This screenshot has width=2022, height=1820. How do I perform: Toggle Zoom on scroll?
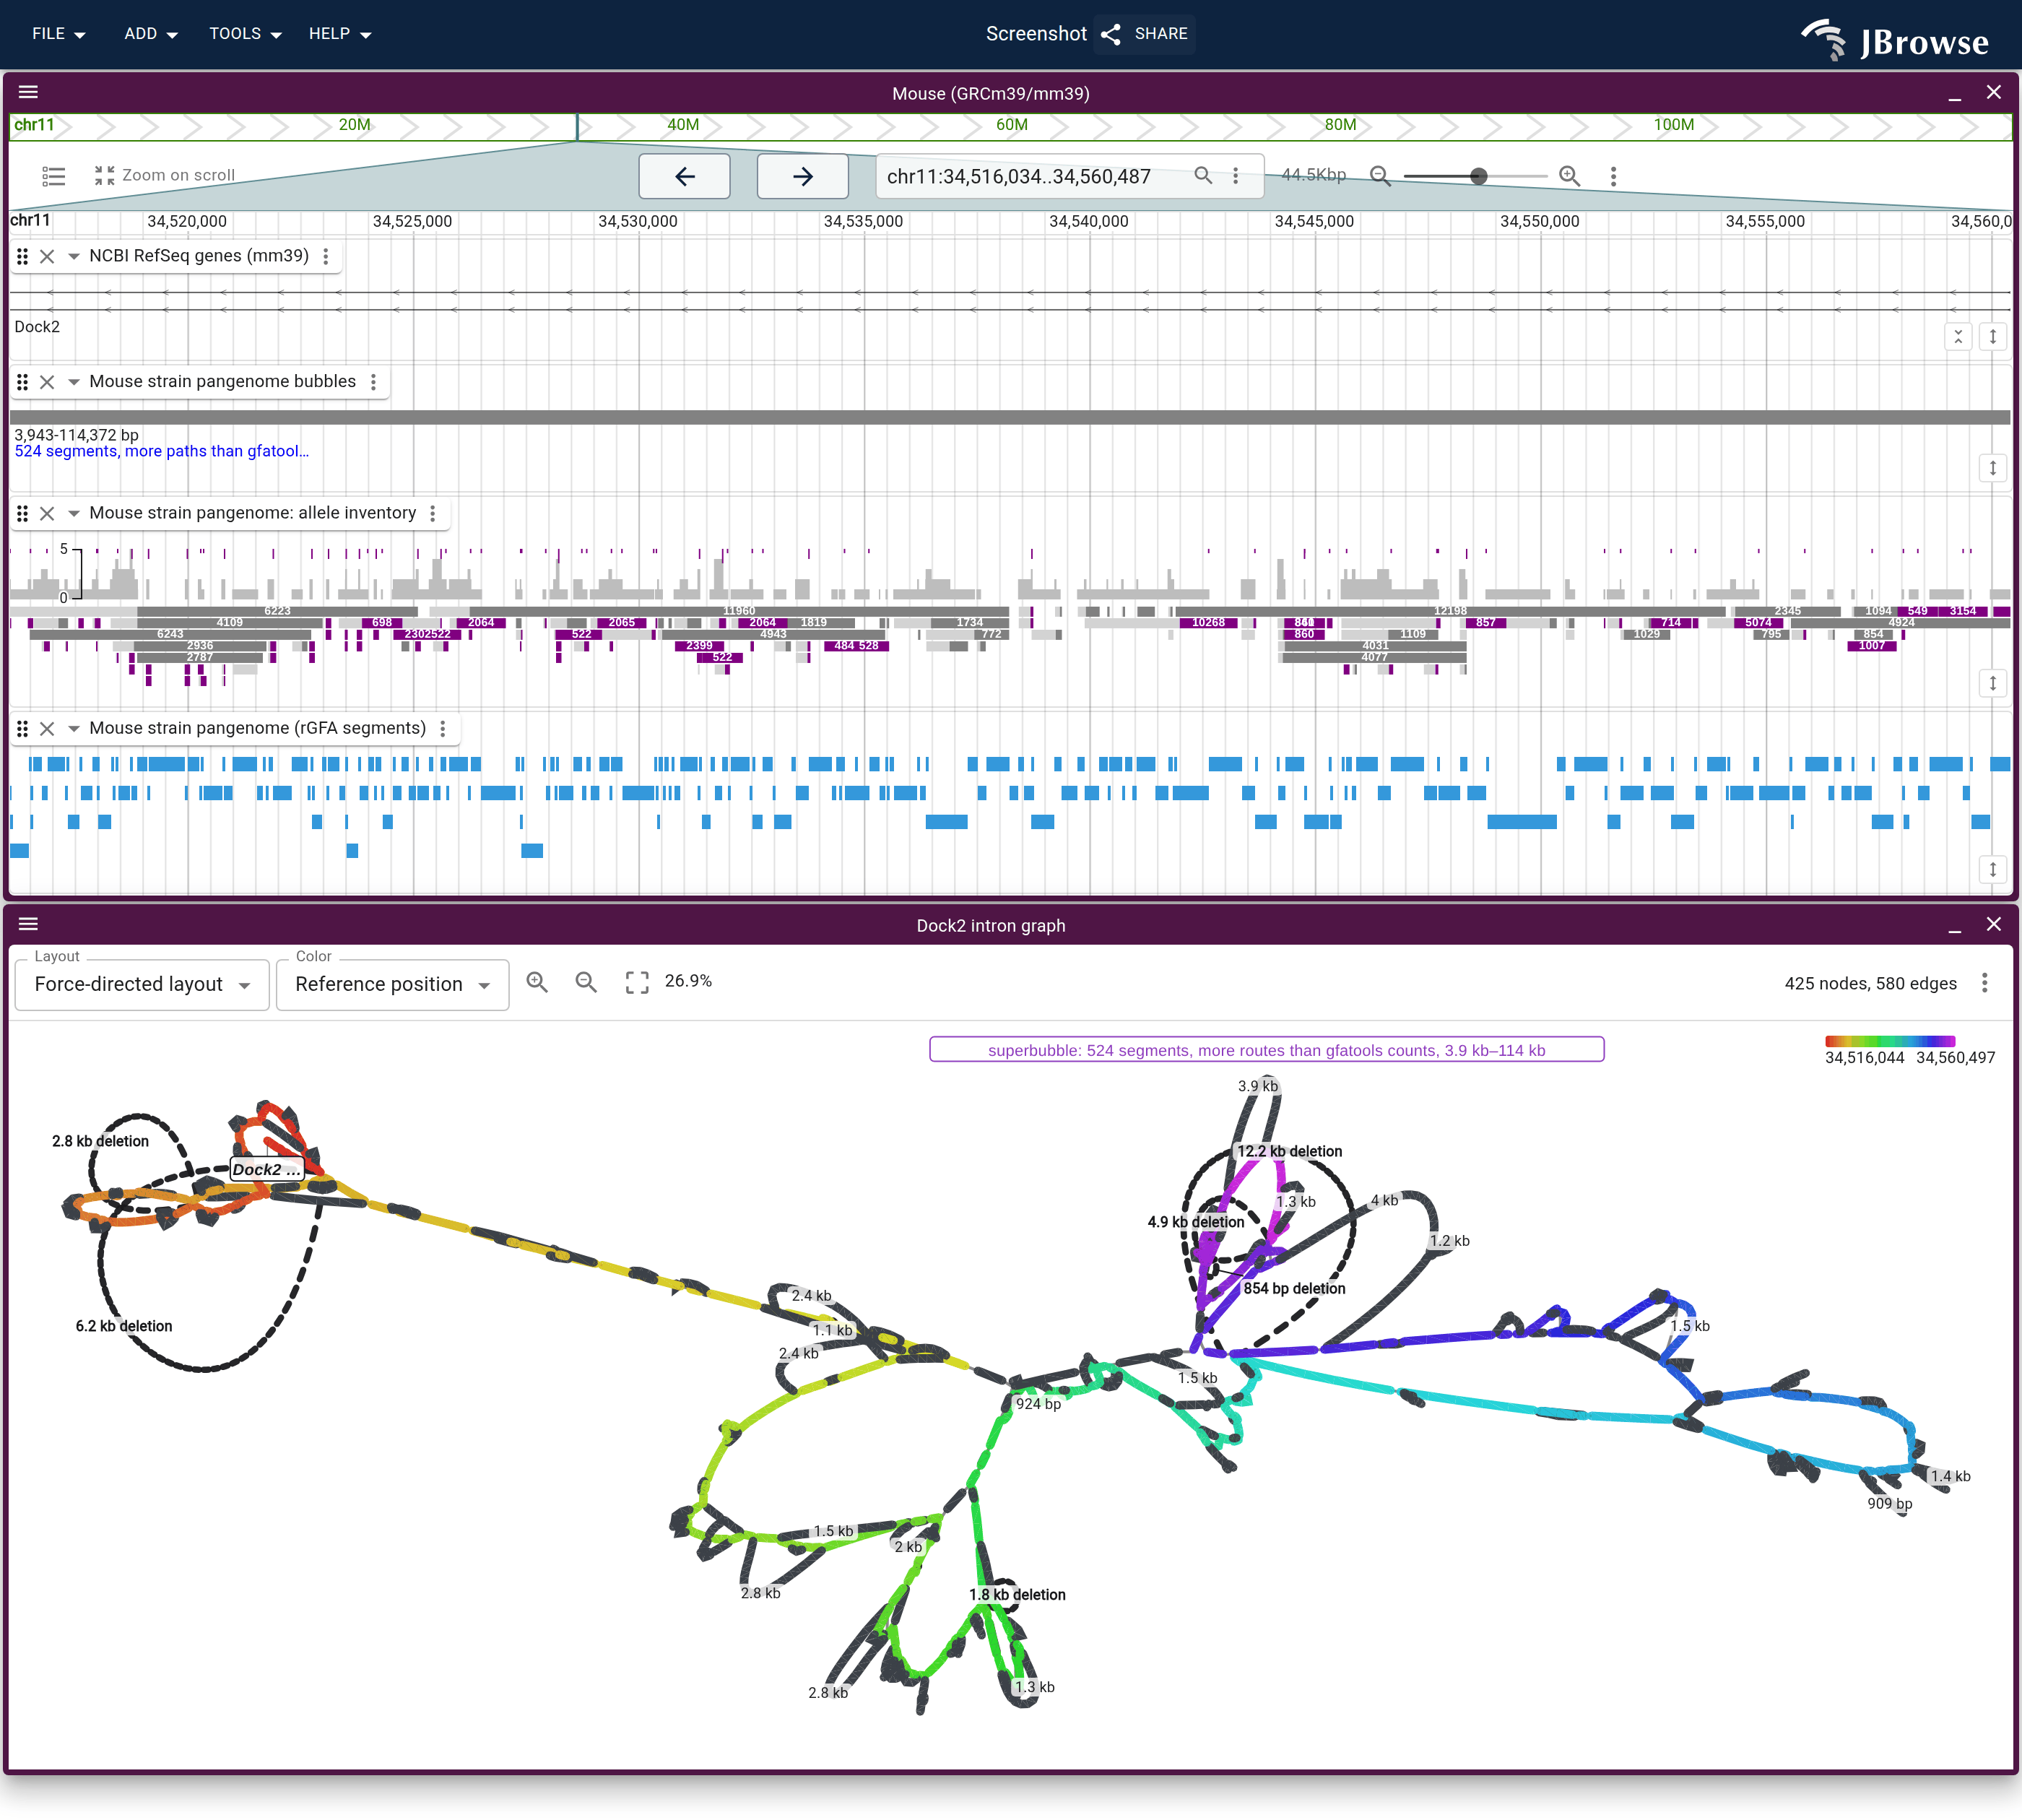165,175
